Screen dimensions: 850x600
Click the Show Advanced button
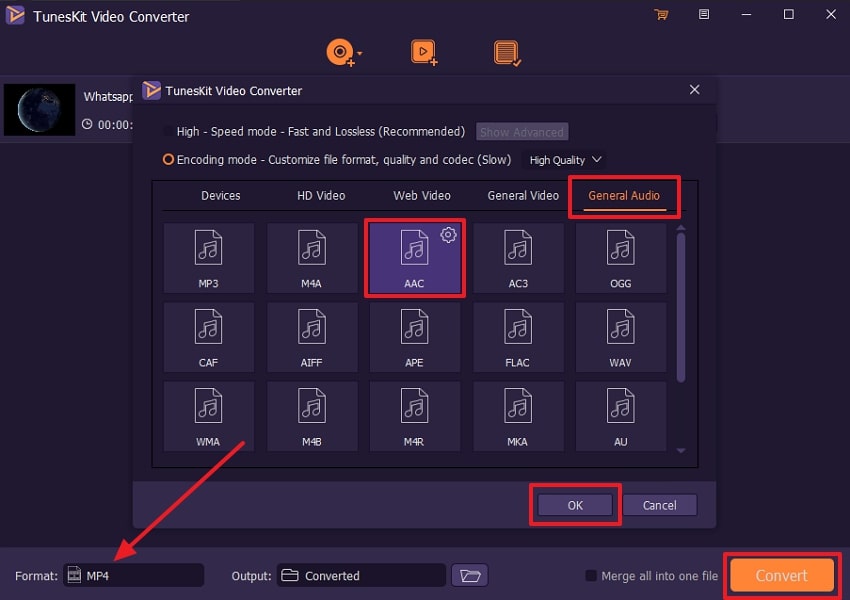(522, 132)
